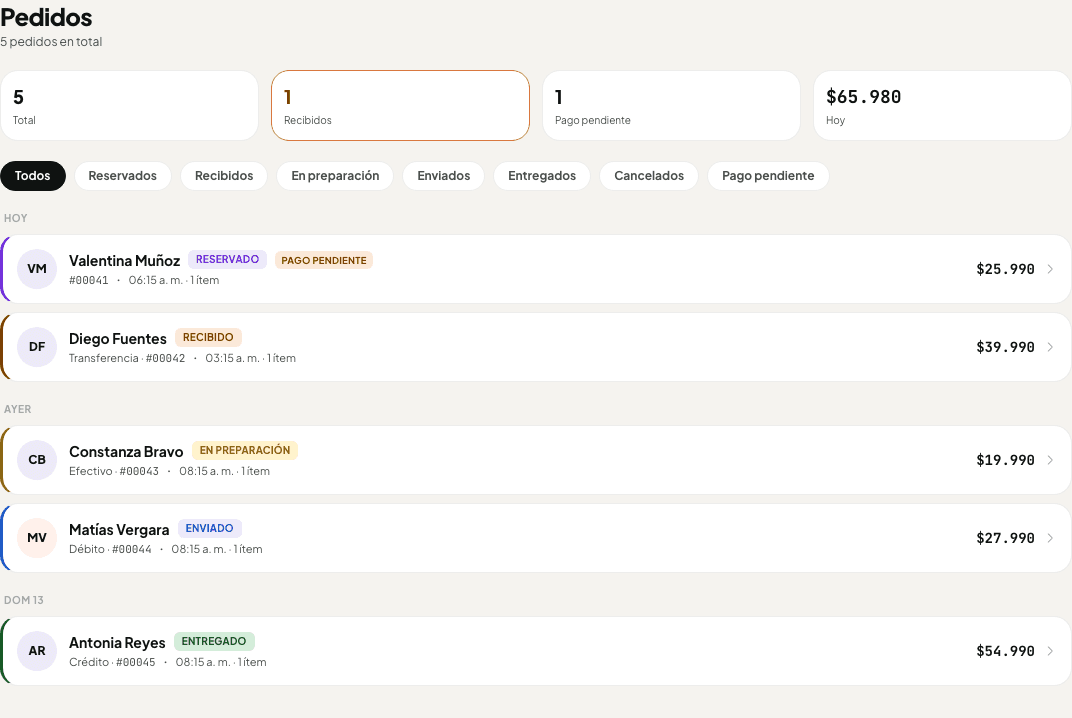Open Antonia Reyes order via its chevron
This screenshot has height=718, width=1072.
point(1050,650)
